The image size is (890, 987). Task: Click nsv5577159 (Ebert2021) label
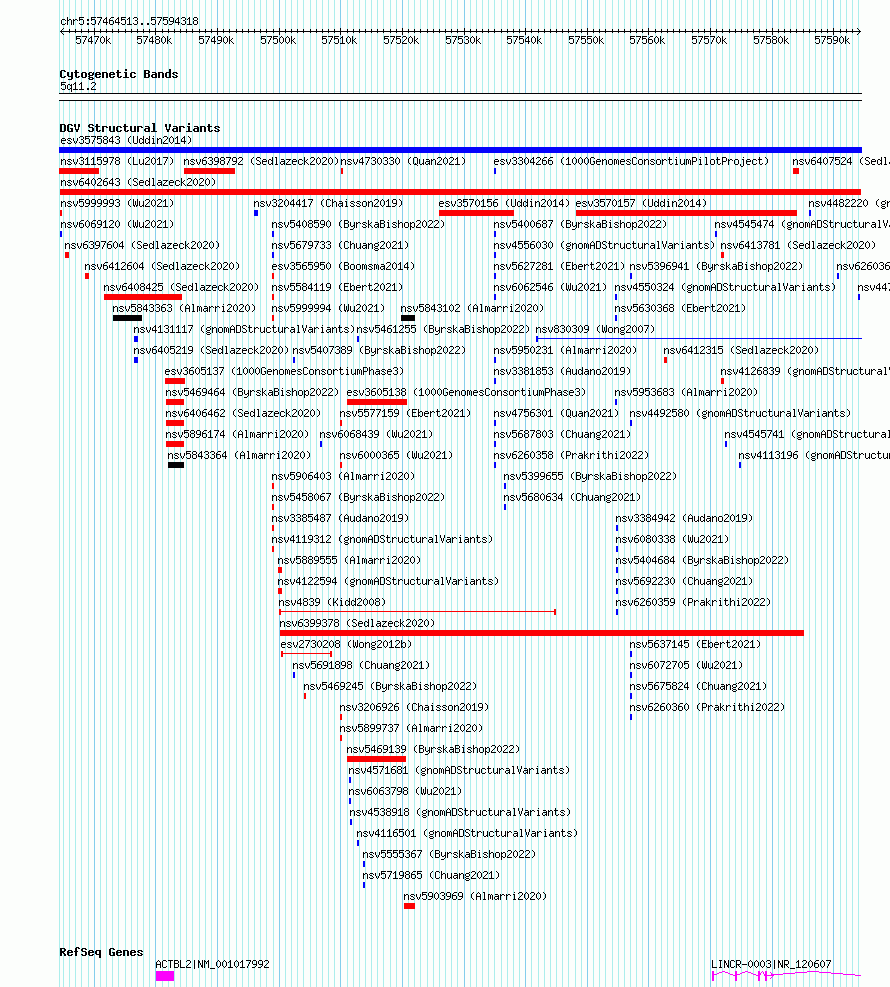pyautogui.click(x=405, y=413)
